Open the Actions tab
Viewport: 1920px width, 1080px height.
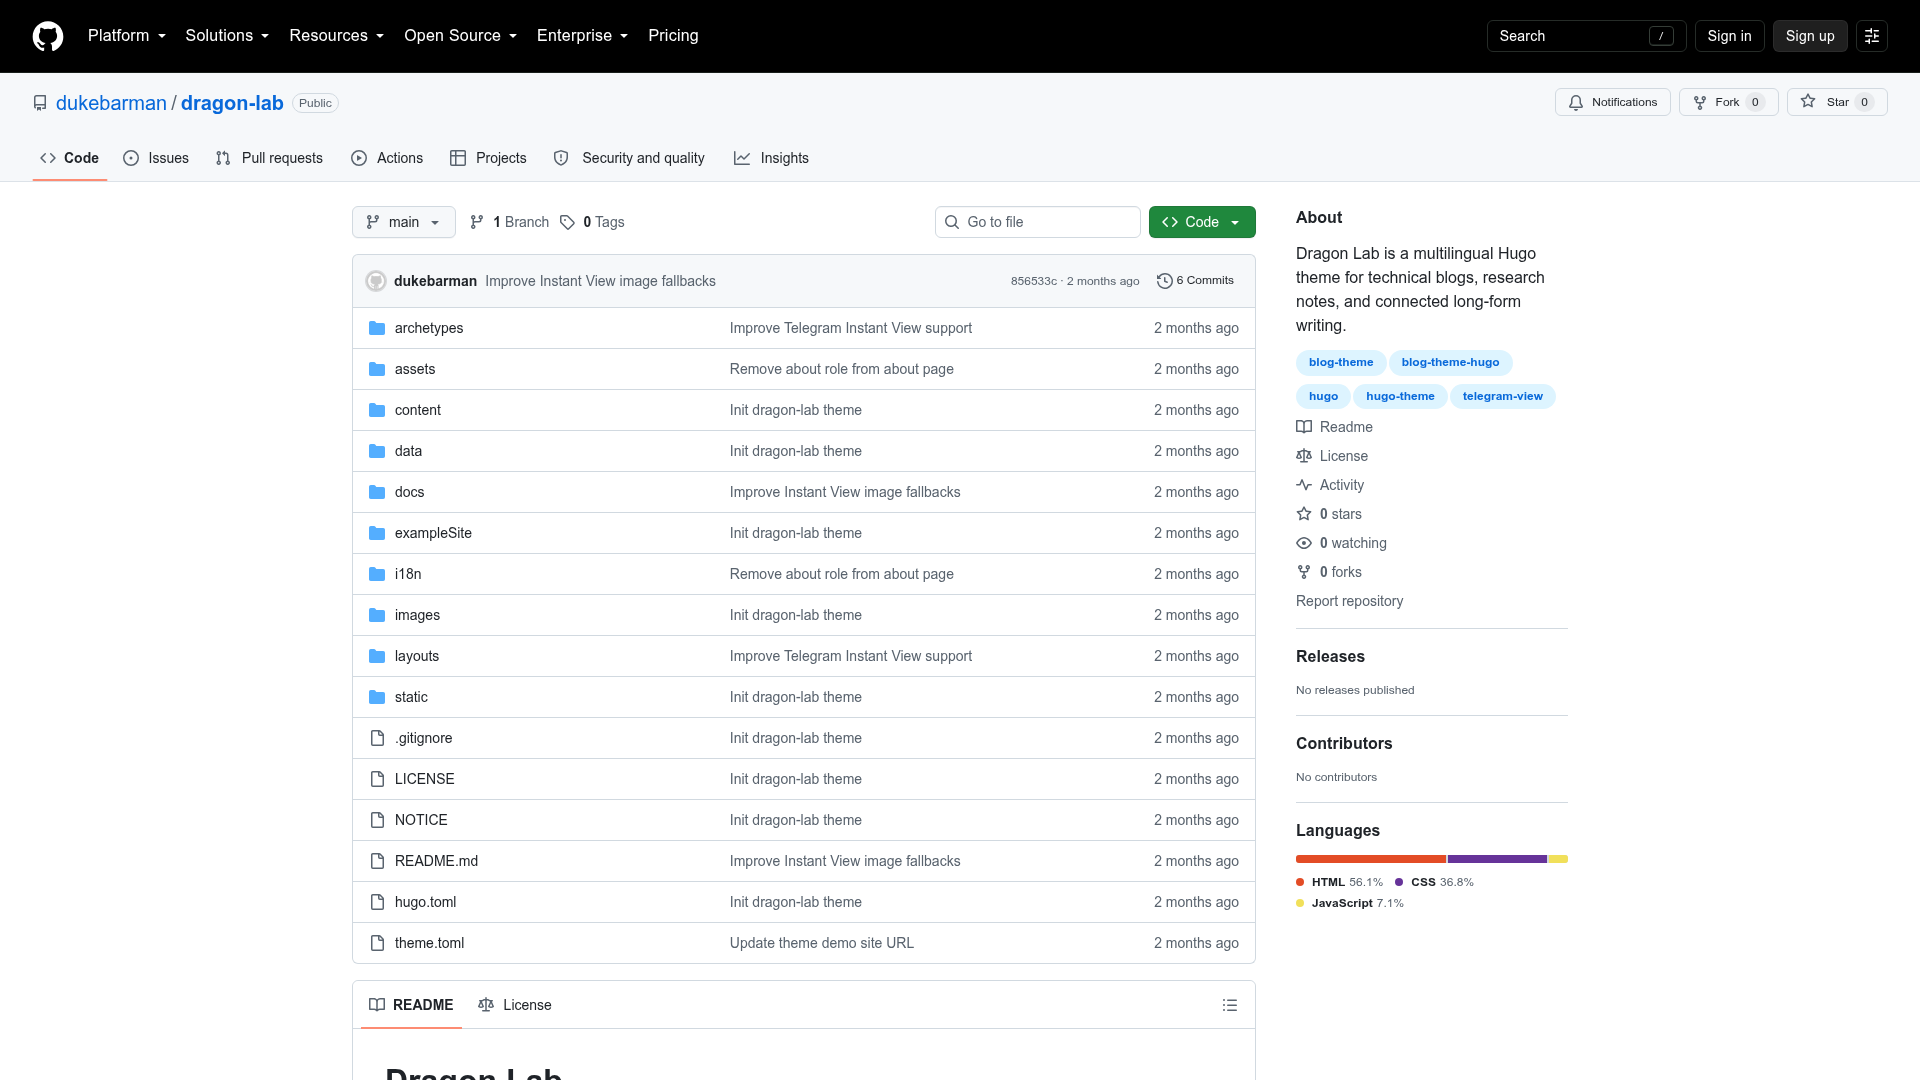[x=387, y=158]
